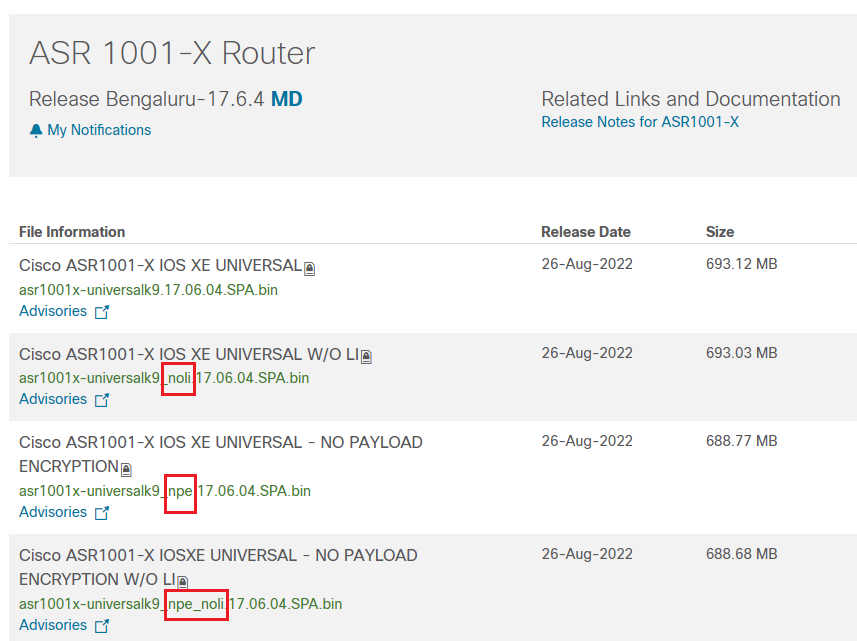Screen dimensions: 857x641
Task: Open Advisories for the universalk9_noli image
Action: 53,399
